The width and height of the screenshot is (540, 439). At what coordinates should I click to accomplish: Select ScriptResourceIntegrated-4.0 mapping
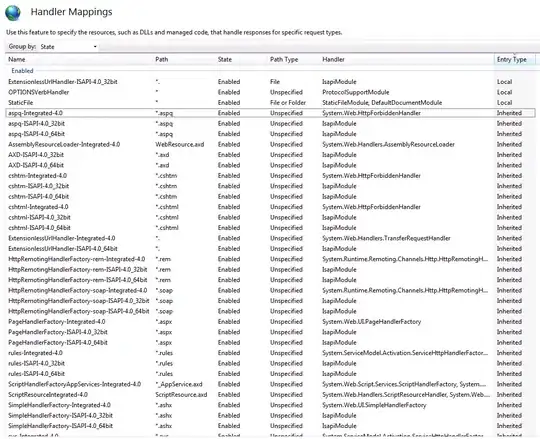[270, 395]
